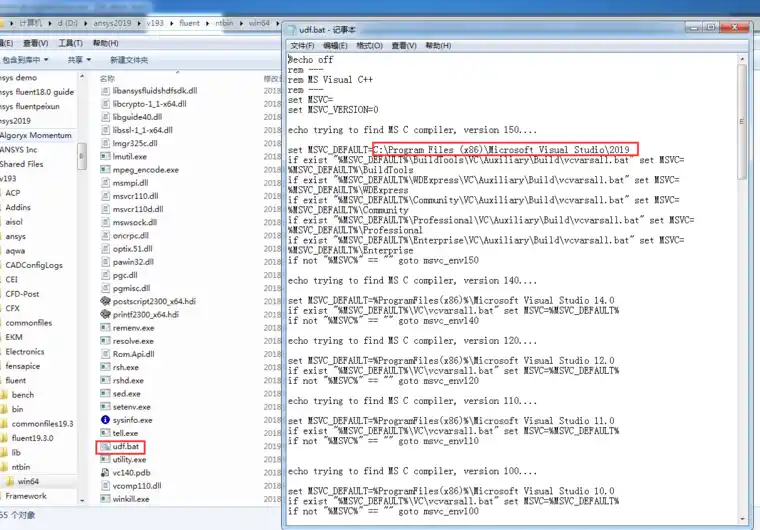760x530 pixels.
Task: Select fluent19.3.0 folder in navigation tree
Action: tap(32, 438)
